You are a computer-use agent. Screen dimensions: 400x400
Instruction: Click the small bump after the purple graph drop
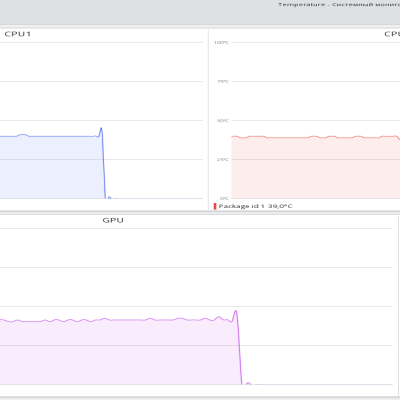tap(248, 383)
